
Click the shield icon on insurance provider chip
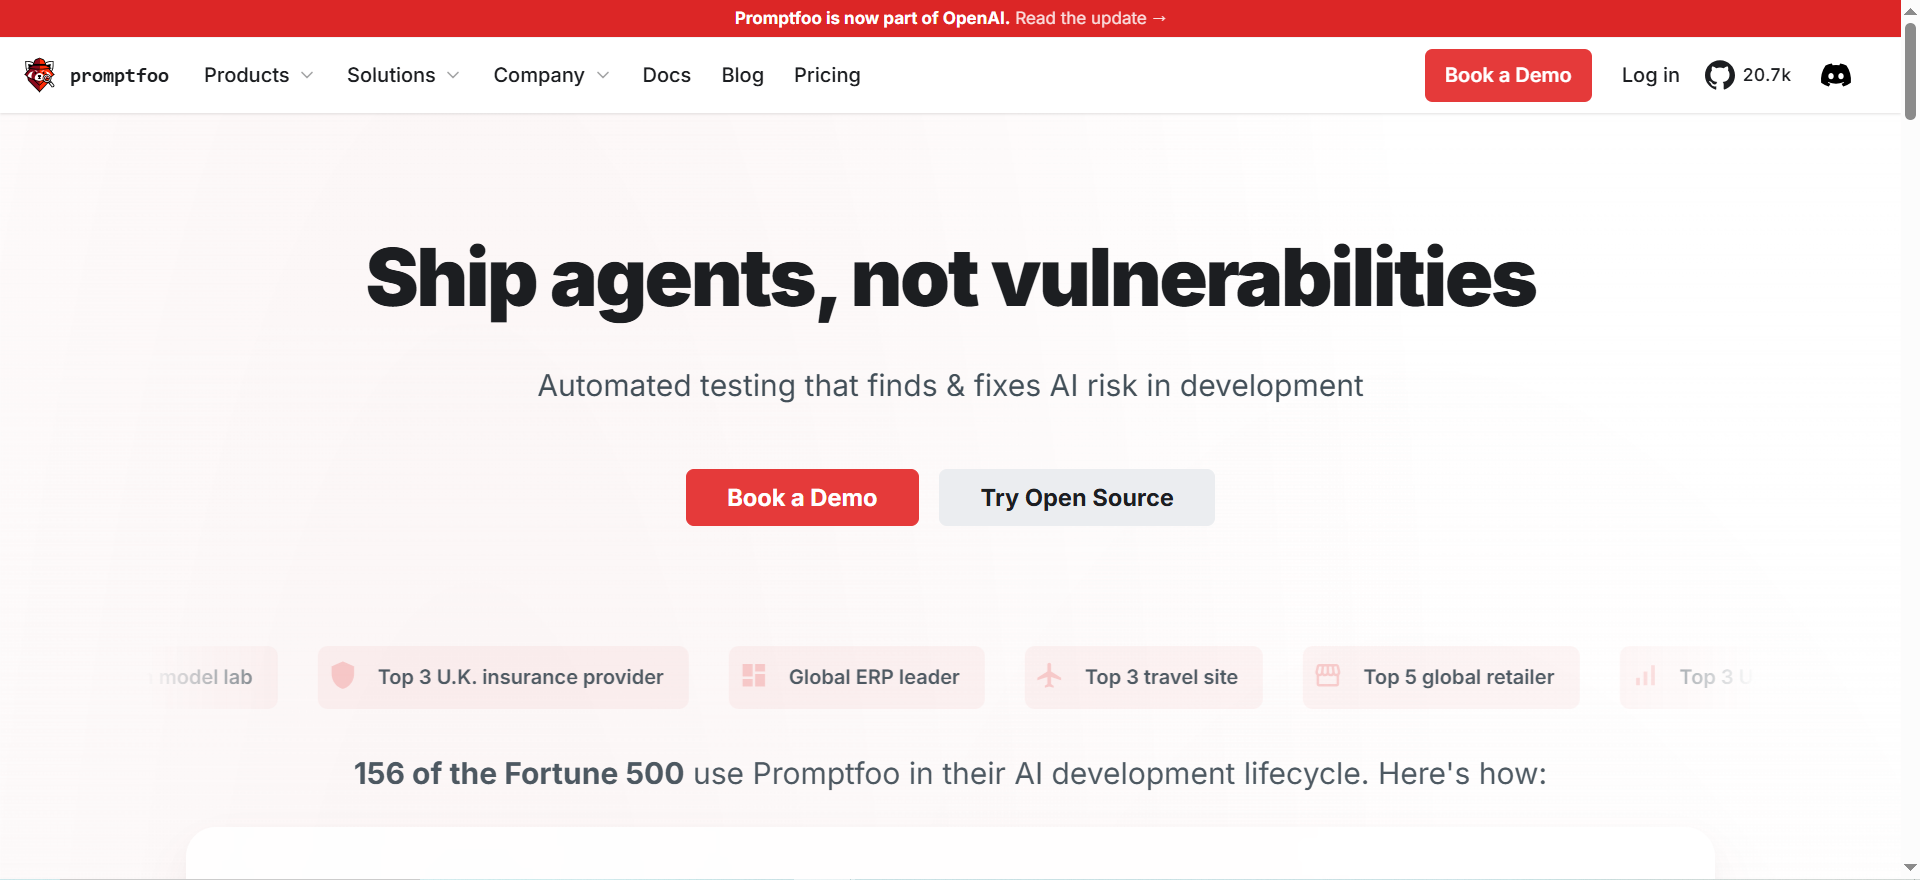coord(343,676)
